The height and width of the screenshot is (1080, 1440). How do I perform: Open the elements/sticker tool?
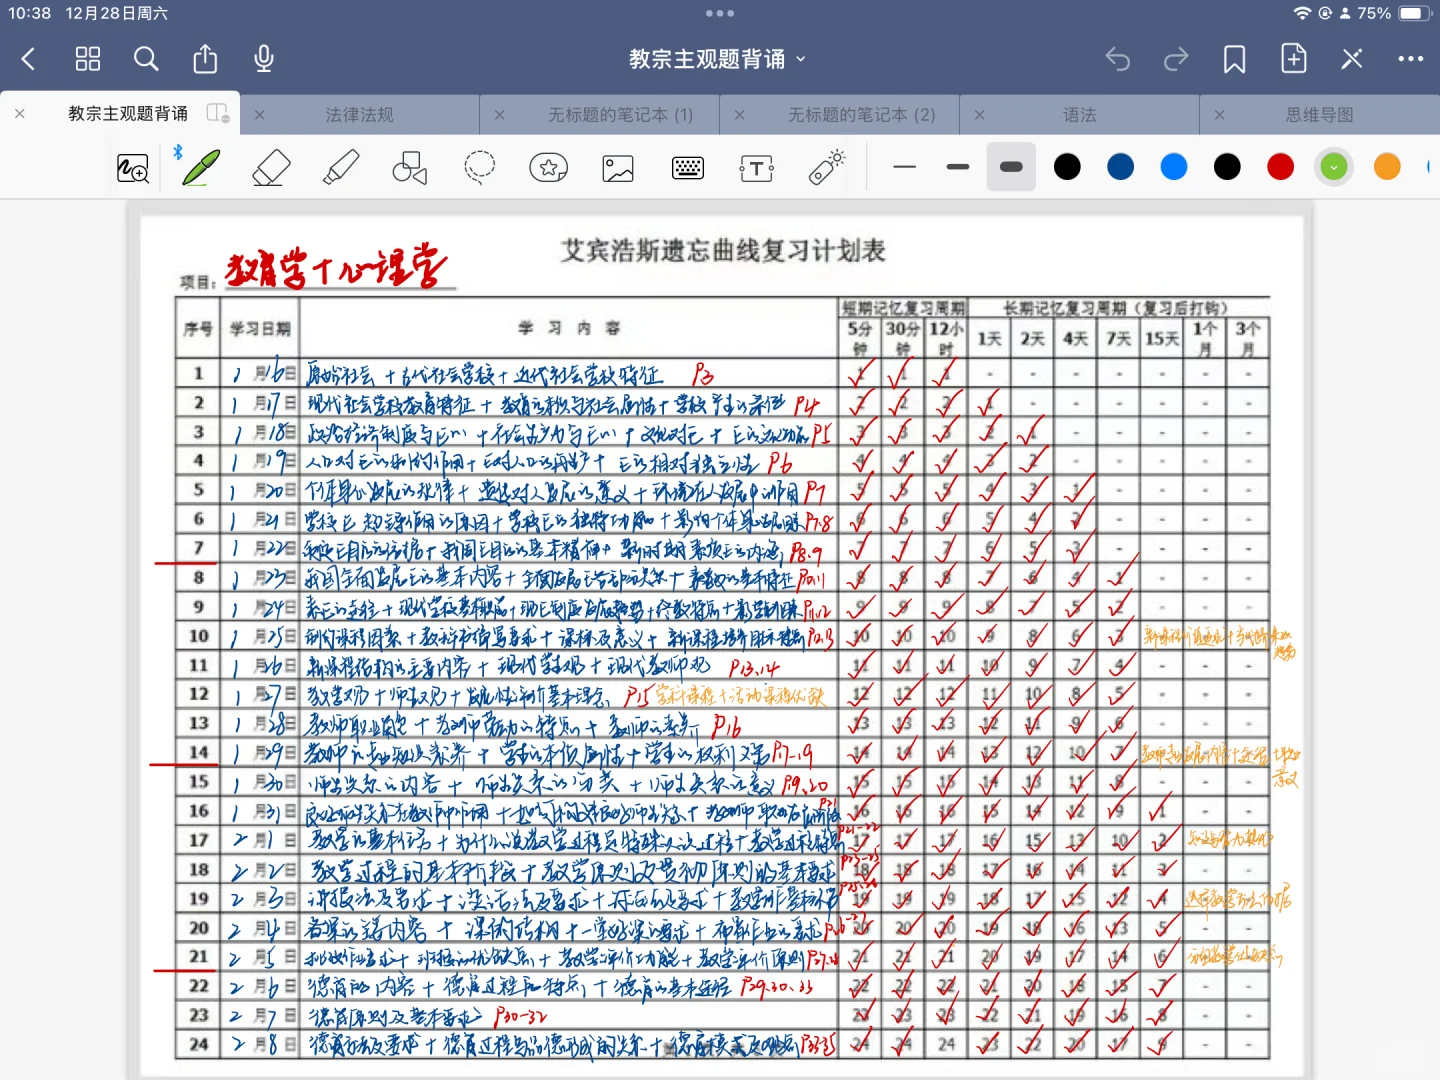[548, 167]
